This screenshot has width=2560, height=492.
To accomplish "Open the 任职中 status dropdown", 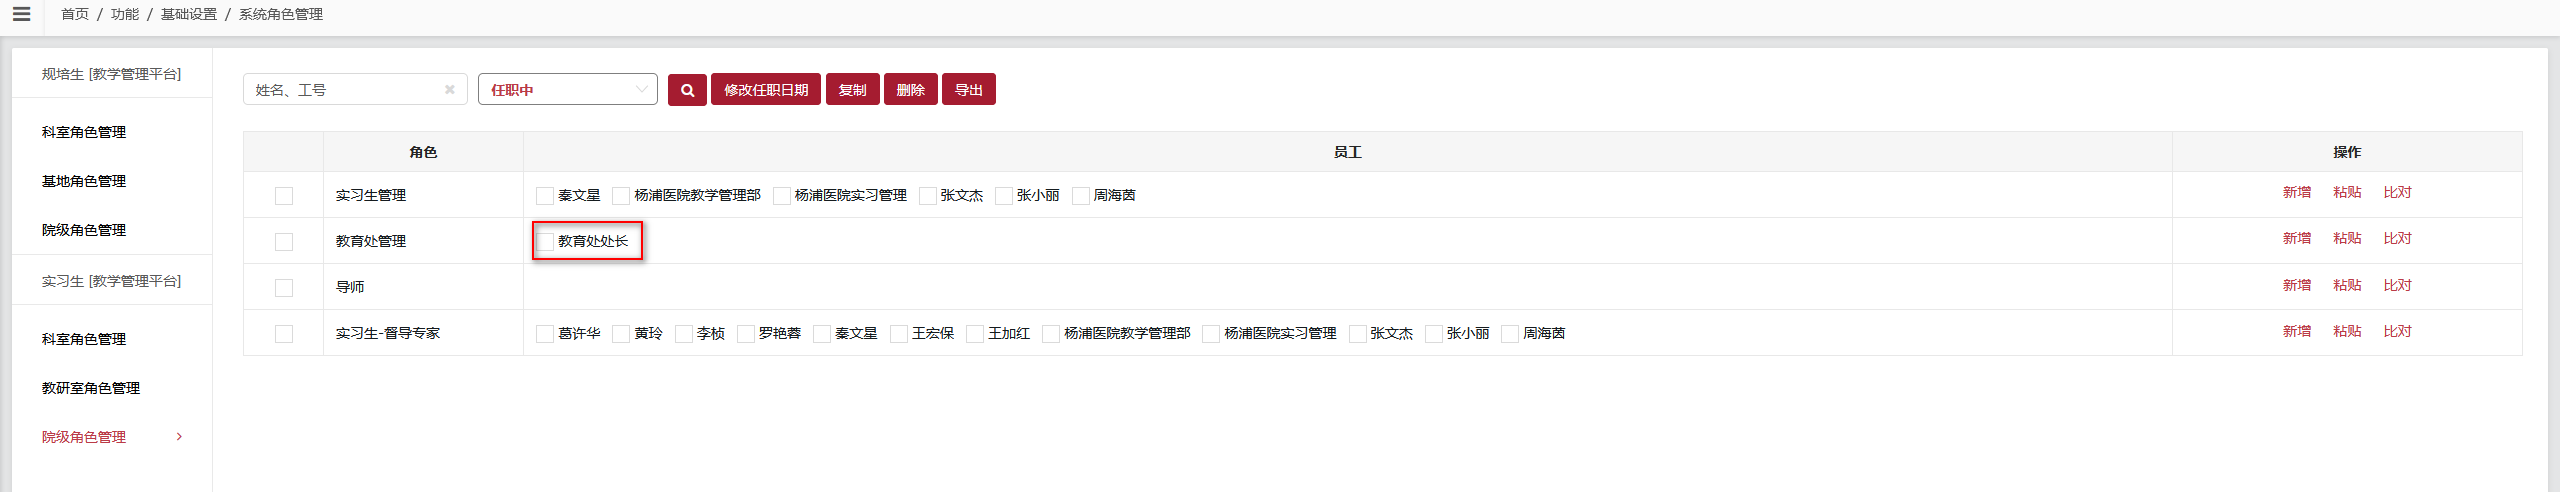I will point(568,89).
